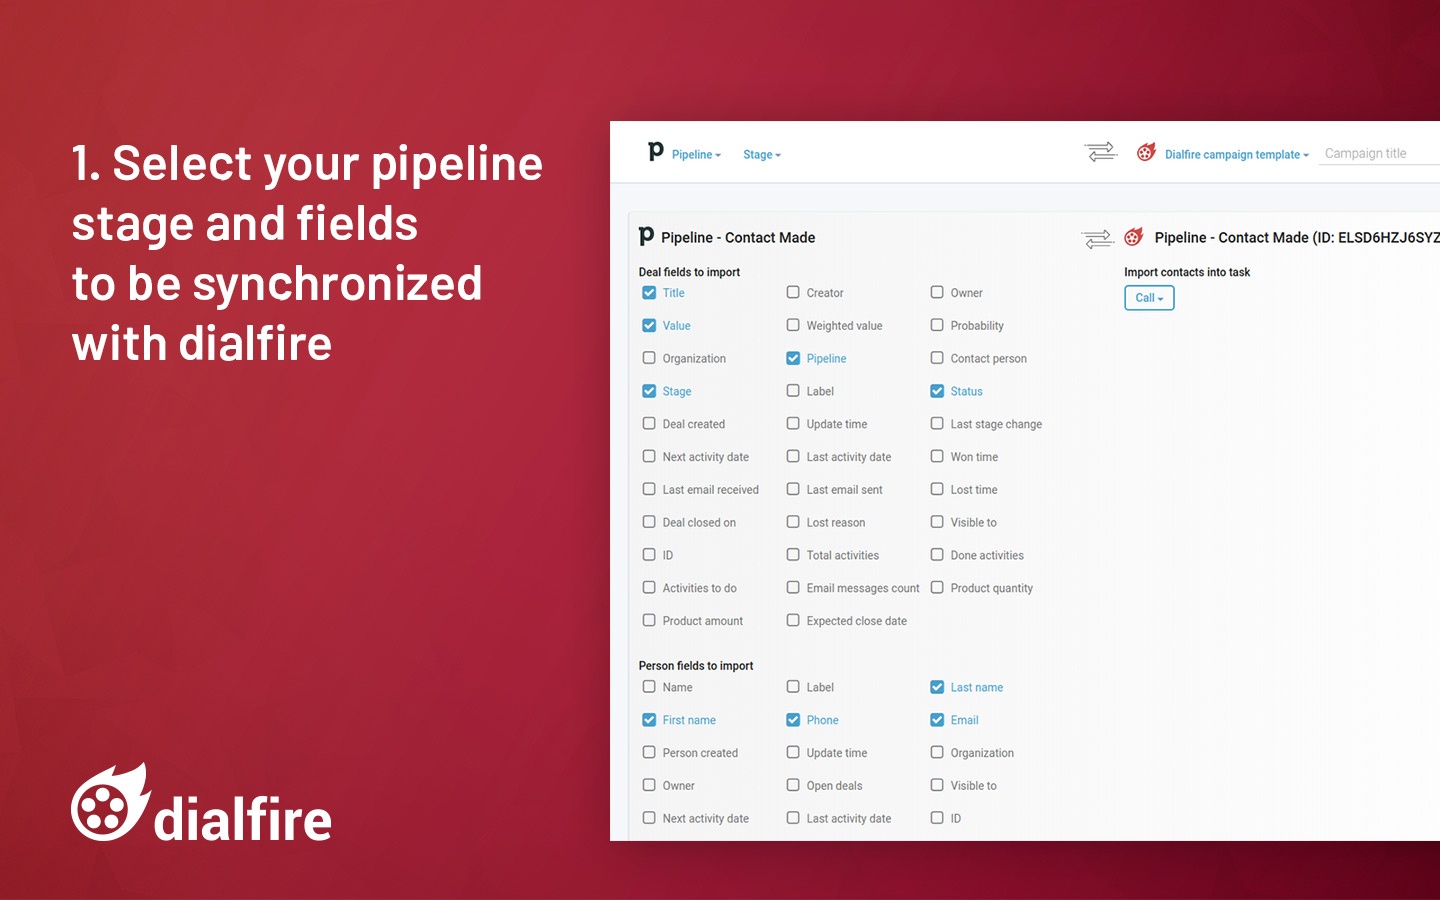
Task: Open the Stage dropdown
Action: point(762,155)
